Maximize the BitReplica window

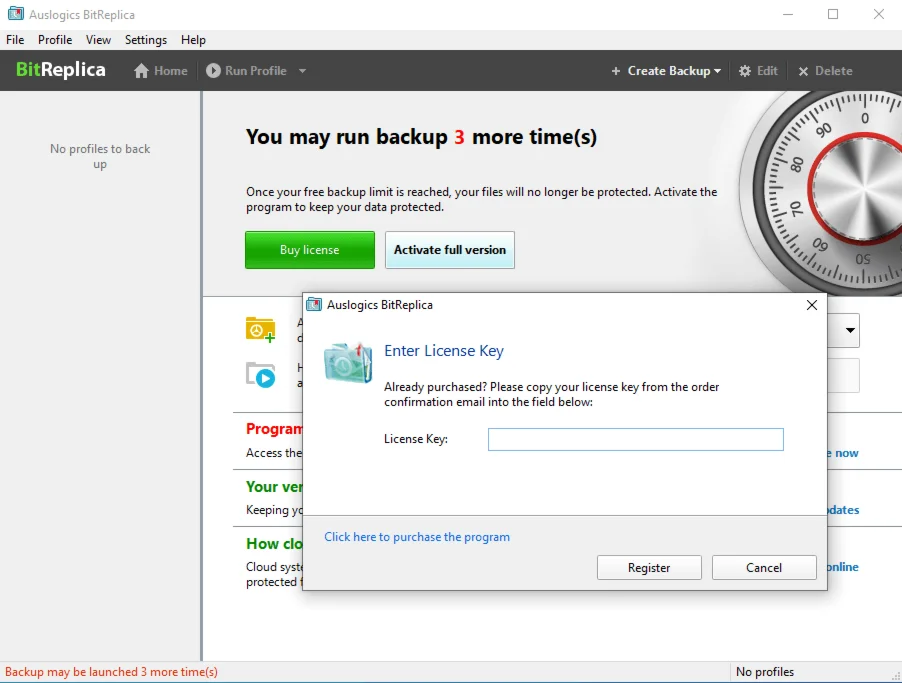[833, 14]
